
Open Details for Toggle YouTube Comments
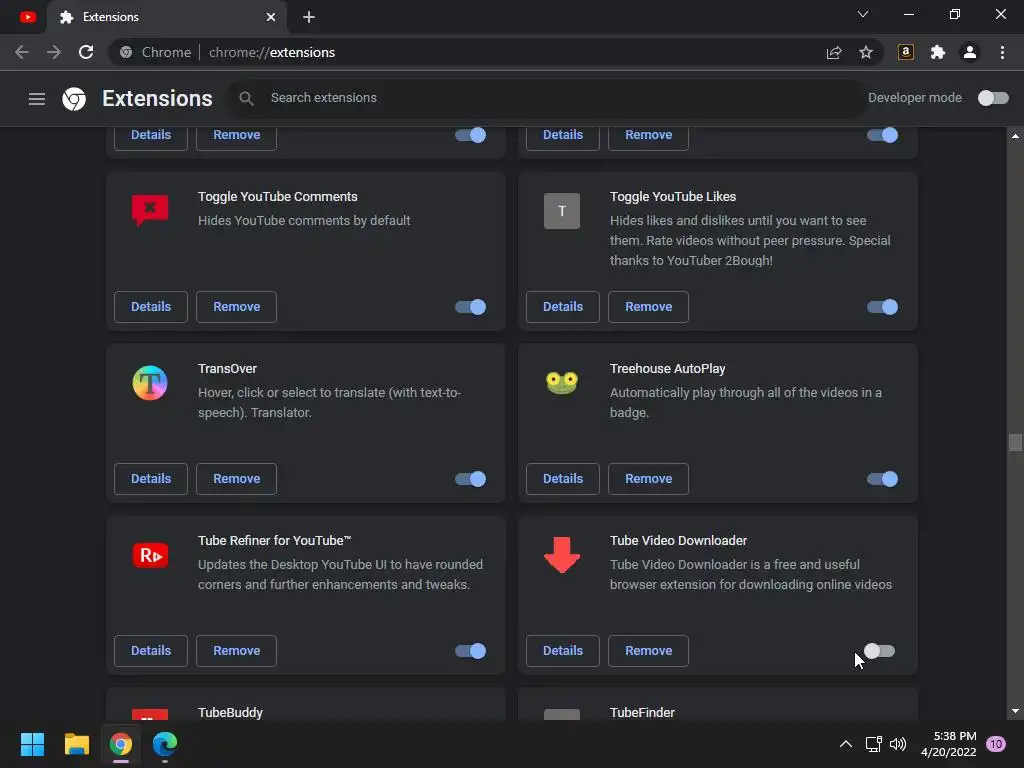[x=151, y=307]
